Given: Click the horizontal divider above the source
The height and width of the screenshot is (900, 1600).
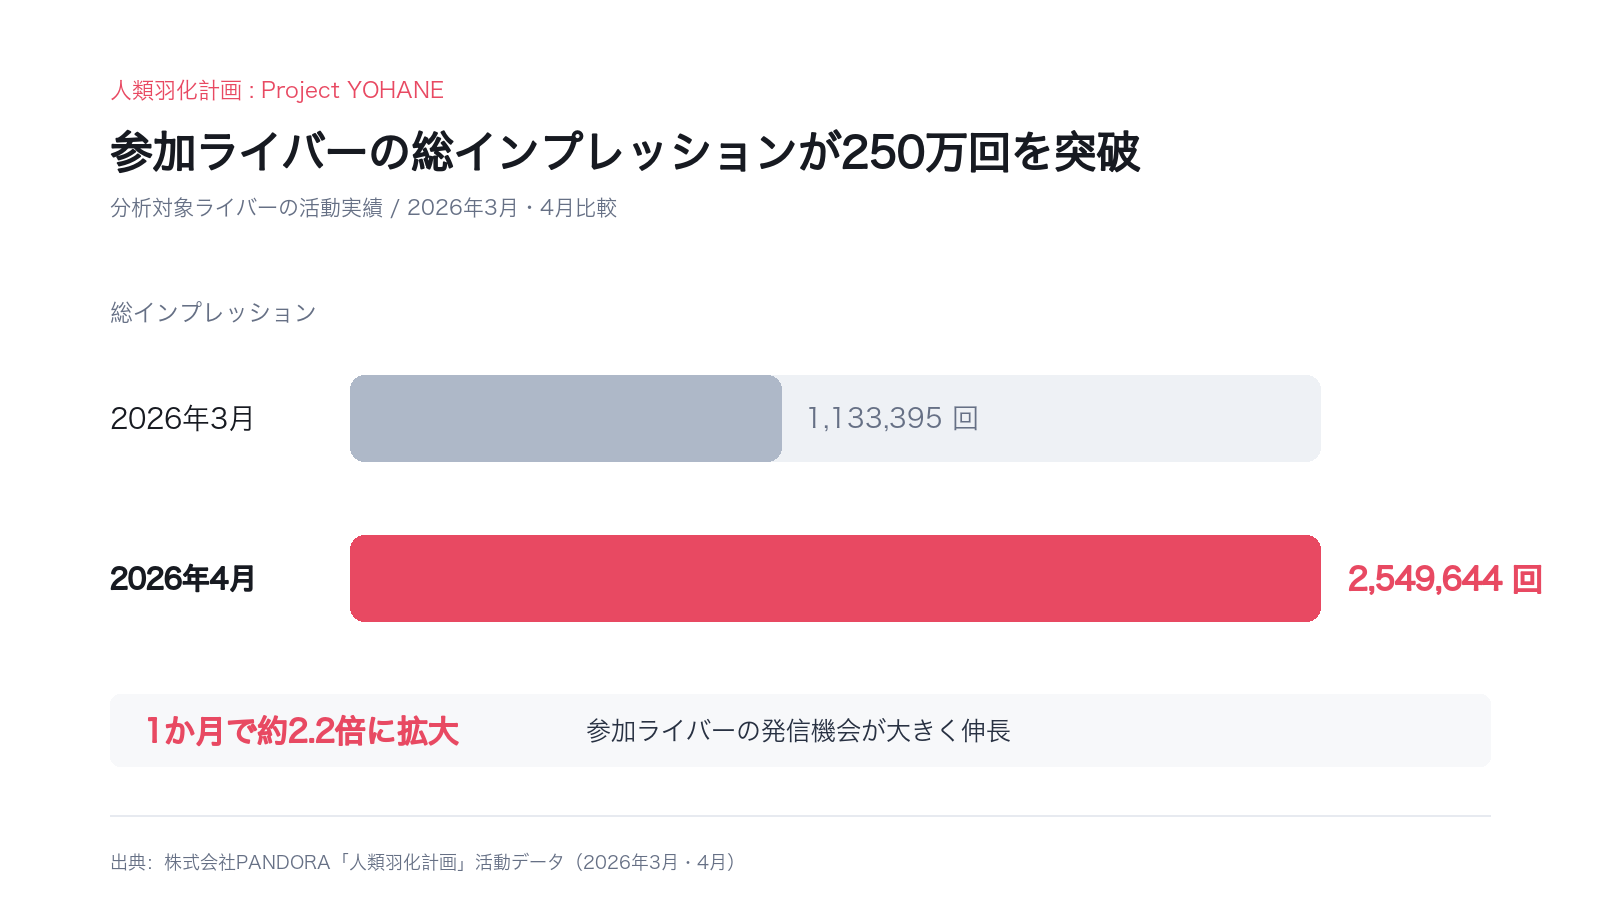Looking at the screenshot, I should point(800,816).
